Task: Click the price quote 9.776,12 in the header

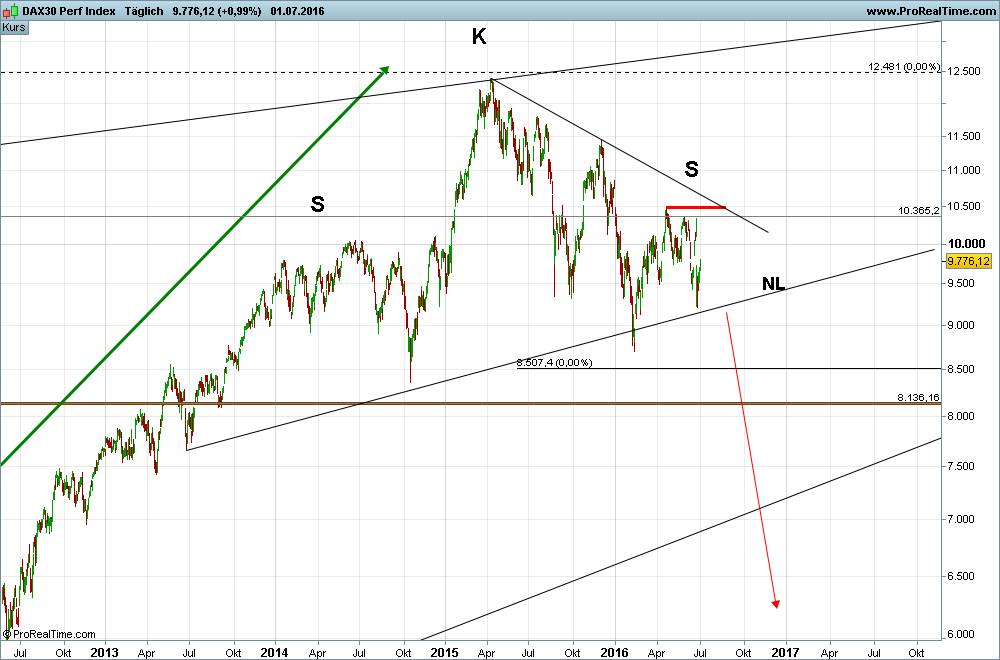Action: 193,8
